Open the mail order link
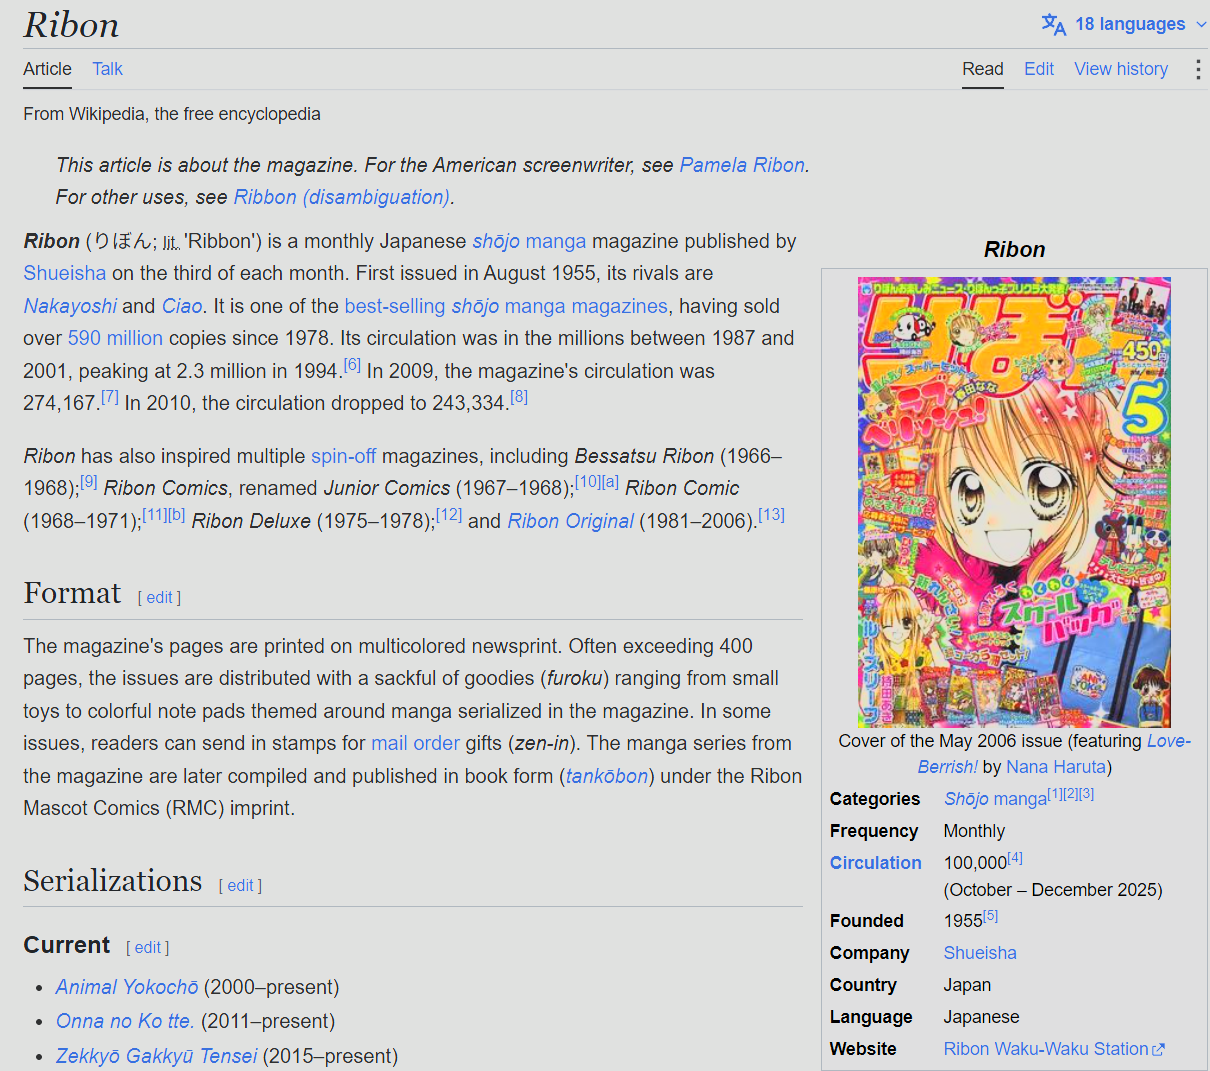 pyautogui.click(x=415, y=743)
